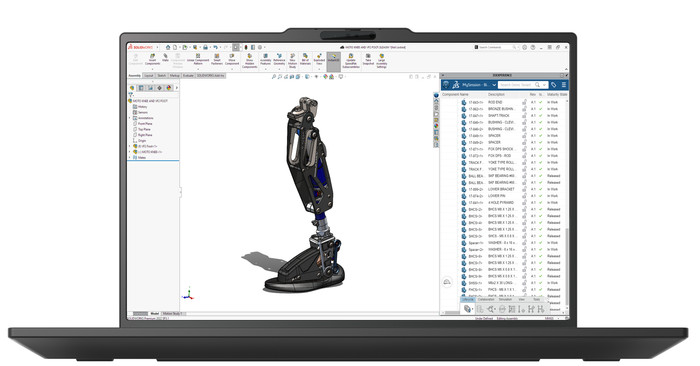Click Take Snapshot
700x366 pixels.
(x=368, y=60)
